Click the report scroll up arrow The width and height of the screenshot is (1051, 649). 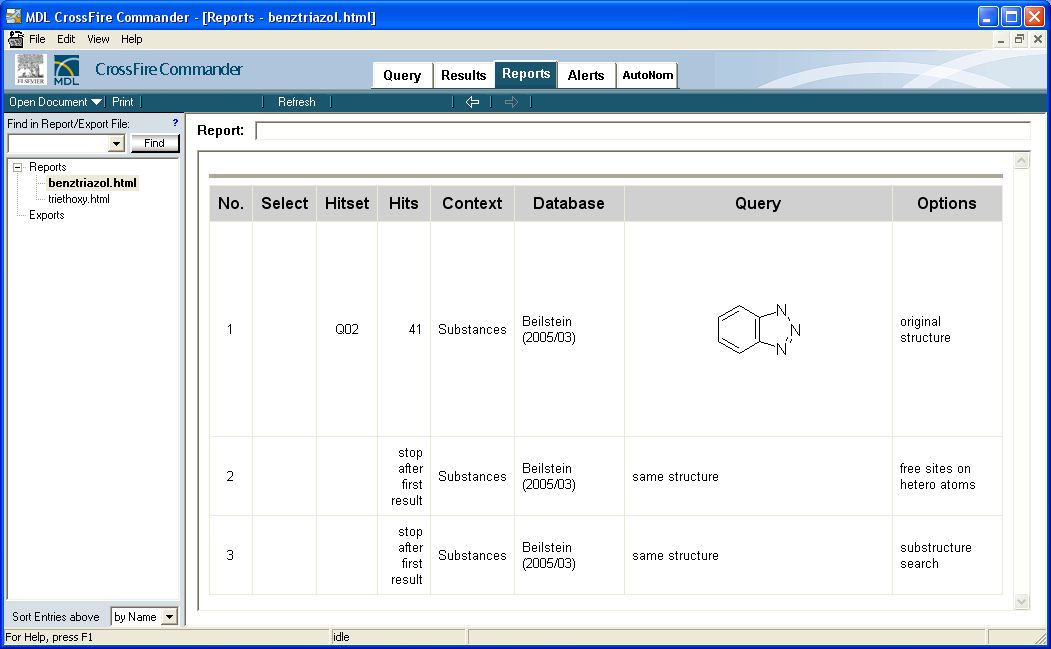(x=1022, y=161)
